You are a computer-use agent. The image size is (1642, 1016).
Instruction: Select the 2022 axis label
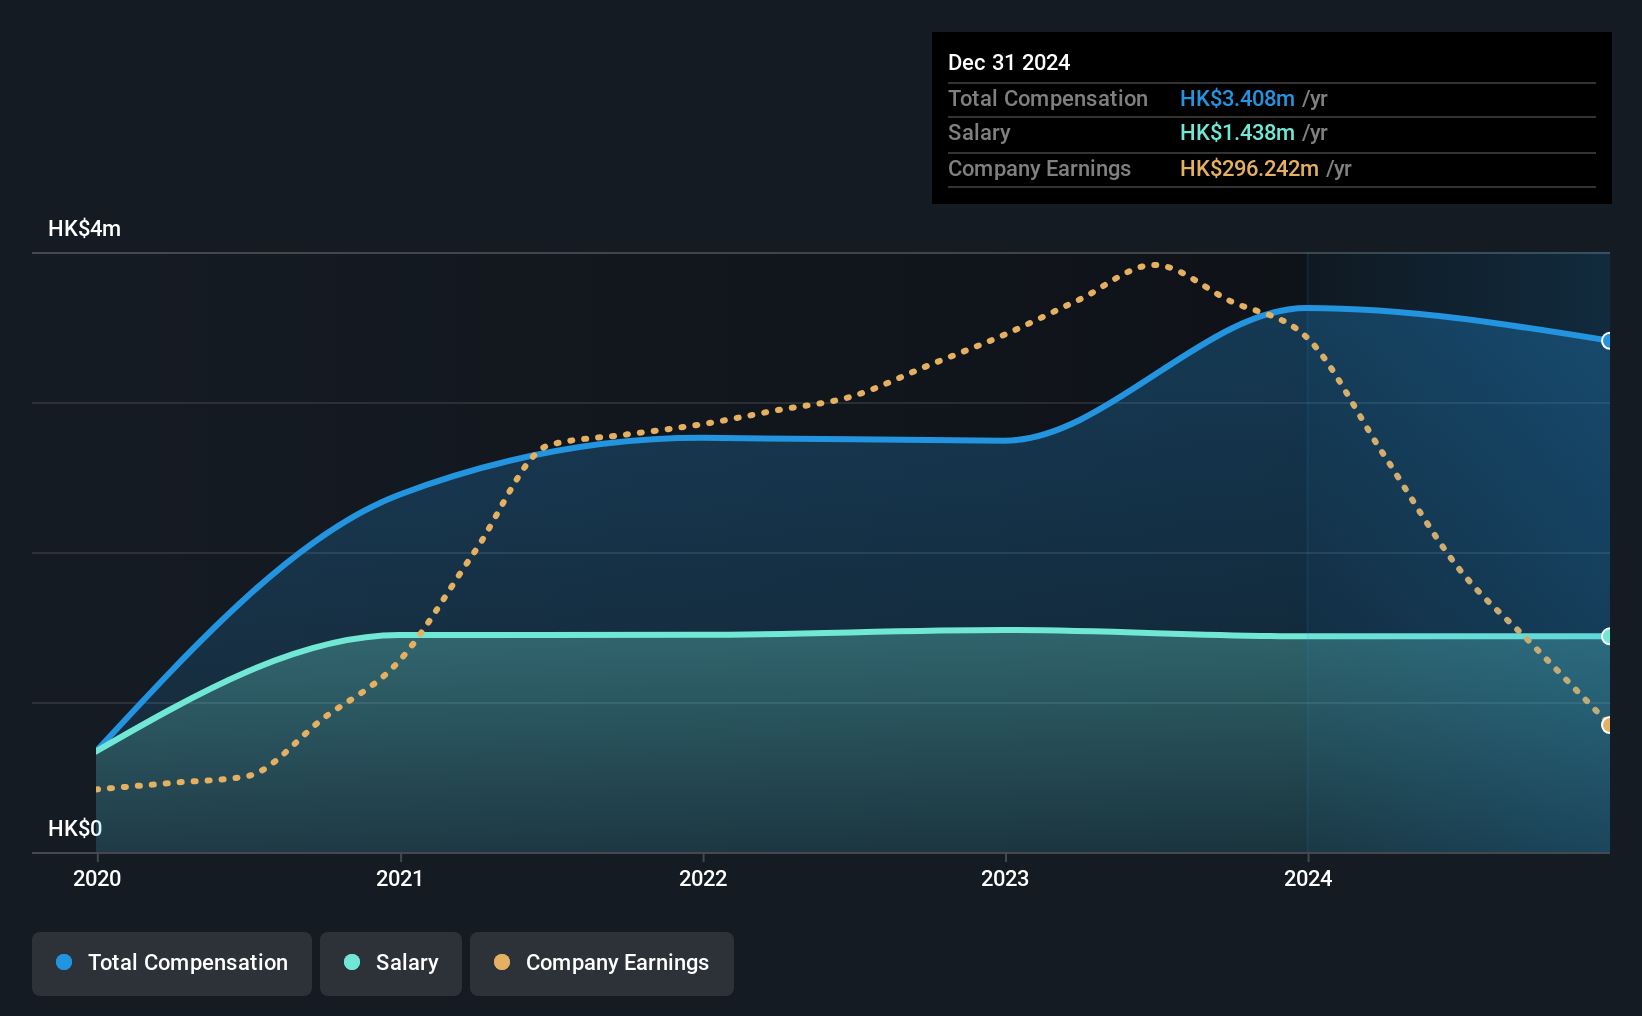coord(703,878)
